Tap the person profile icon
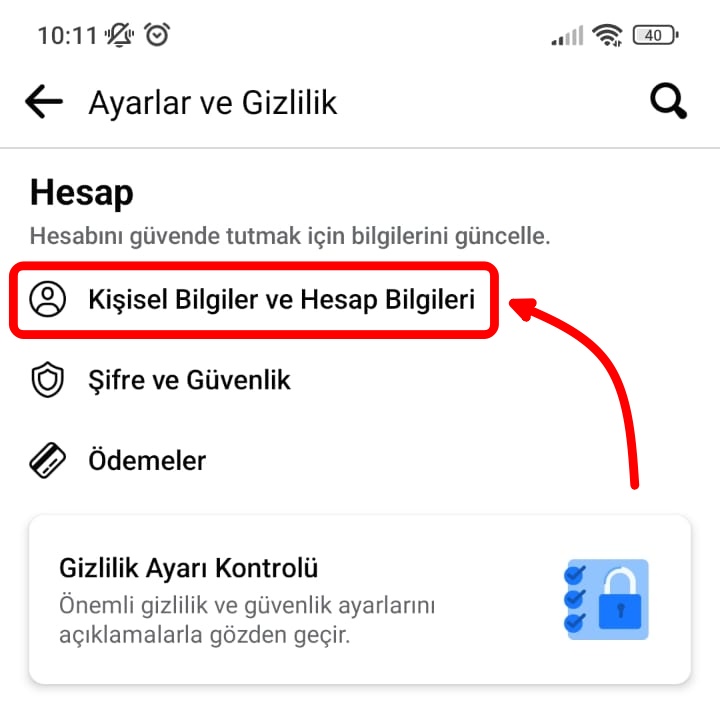 47,299
